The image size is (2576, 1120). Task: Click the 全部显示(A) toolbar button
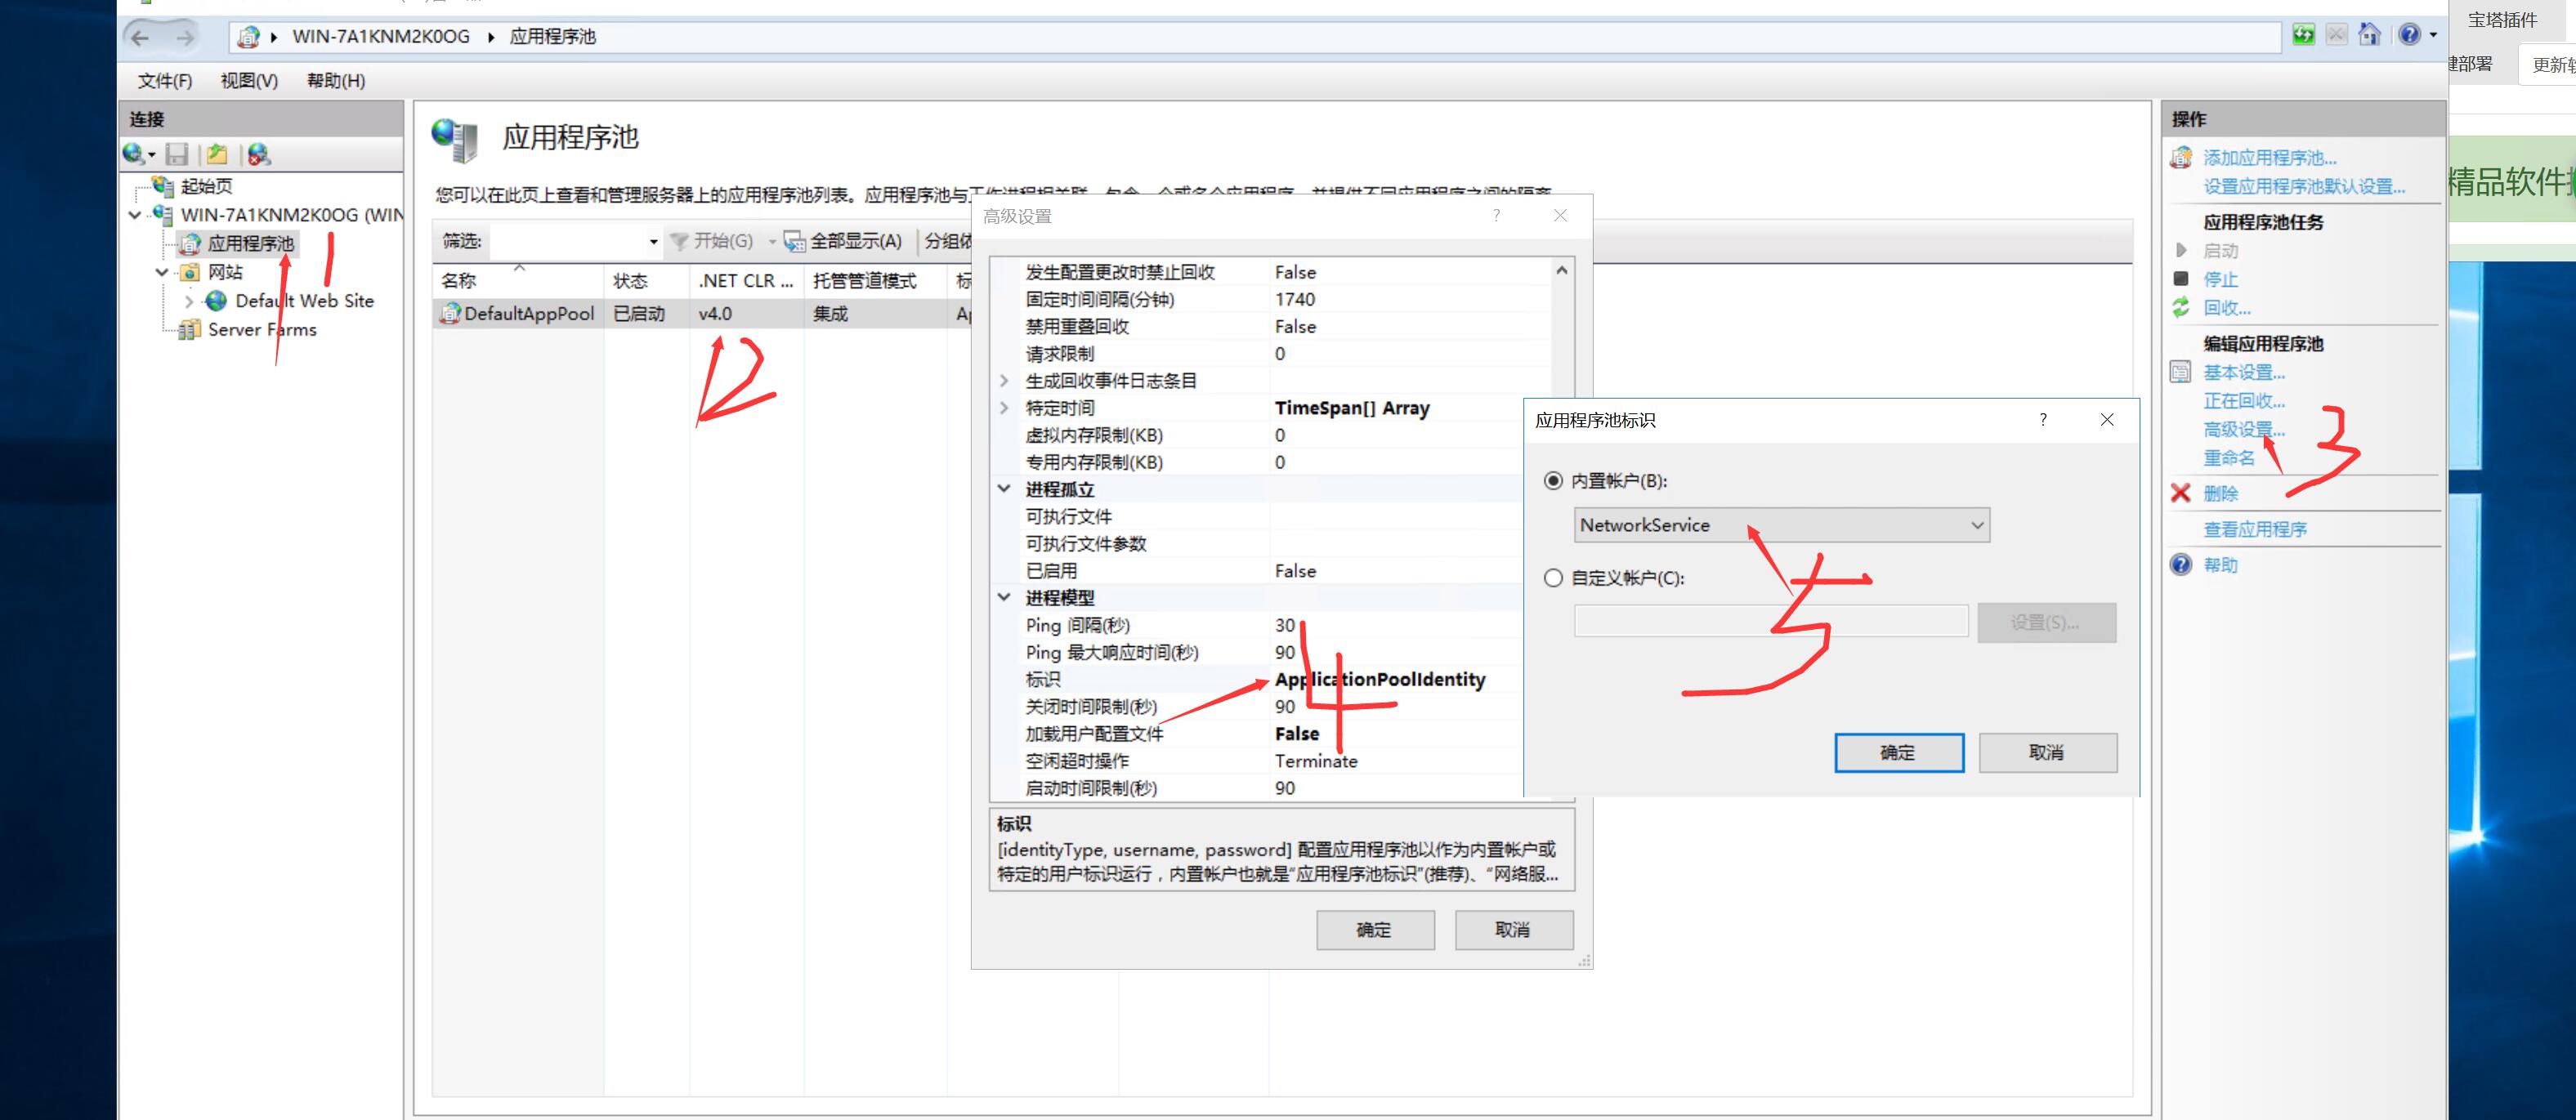click(x=843, y=241)
